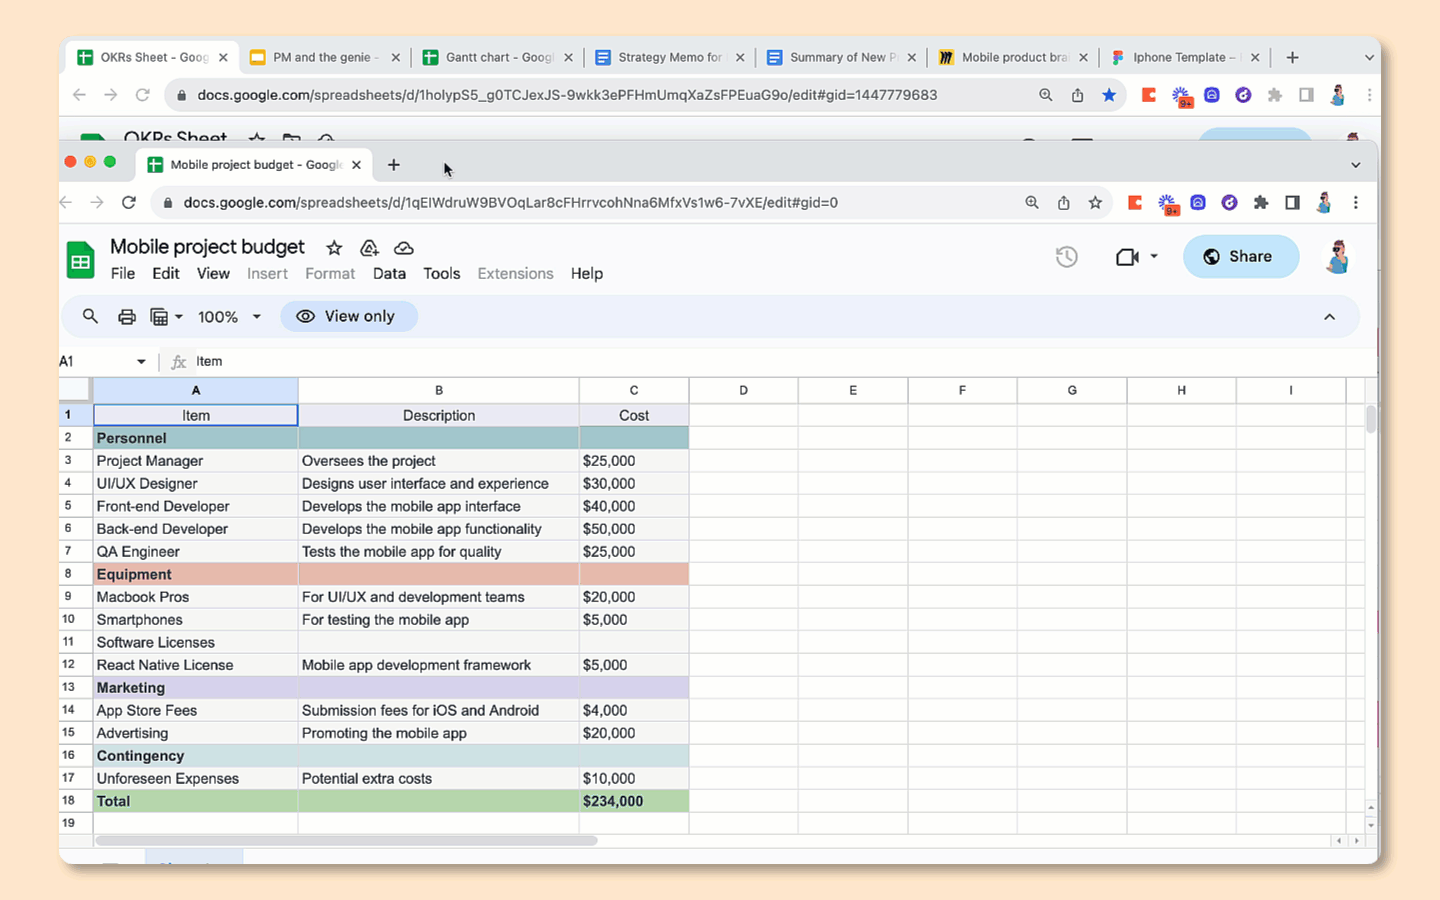1440x900 pixels.
Task: Toggle the View only mode button
Action: [348, 316]
